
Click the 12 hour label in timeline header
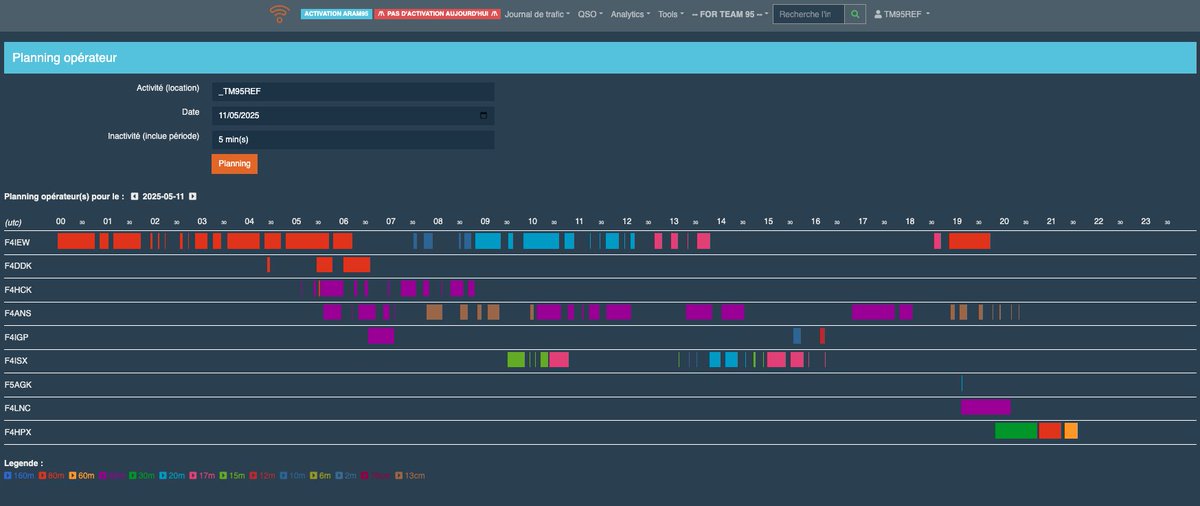(x=627, y=221)
